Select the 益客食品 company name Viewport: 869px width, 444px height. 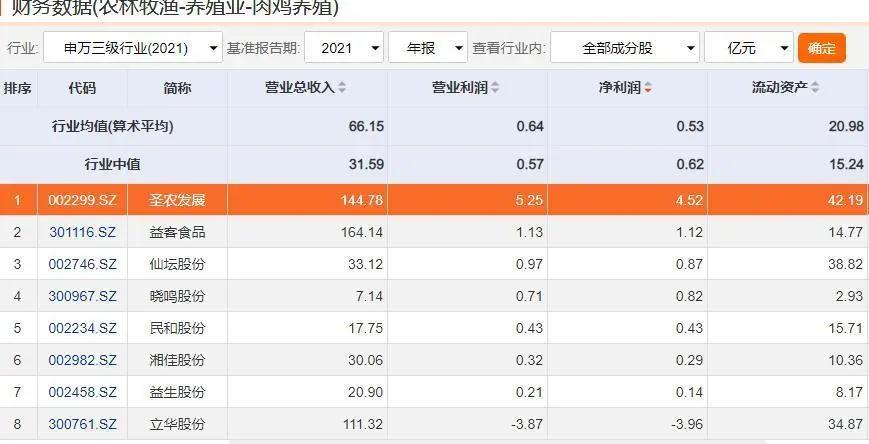[x=177, y=232]
